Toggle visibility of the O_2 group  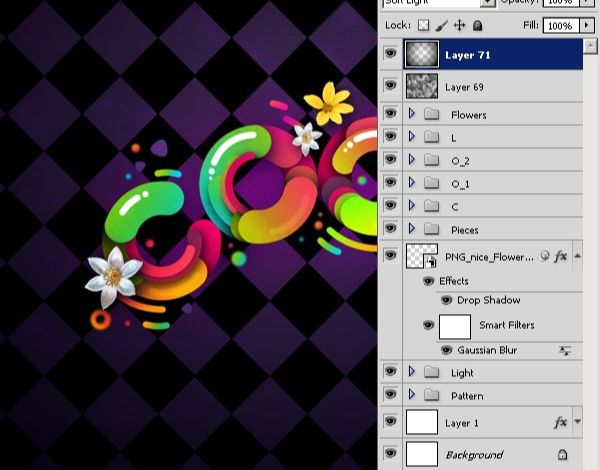point(390,159)
